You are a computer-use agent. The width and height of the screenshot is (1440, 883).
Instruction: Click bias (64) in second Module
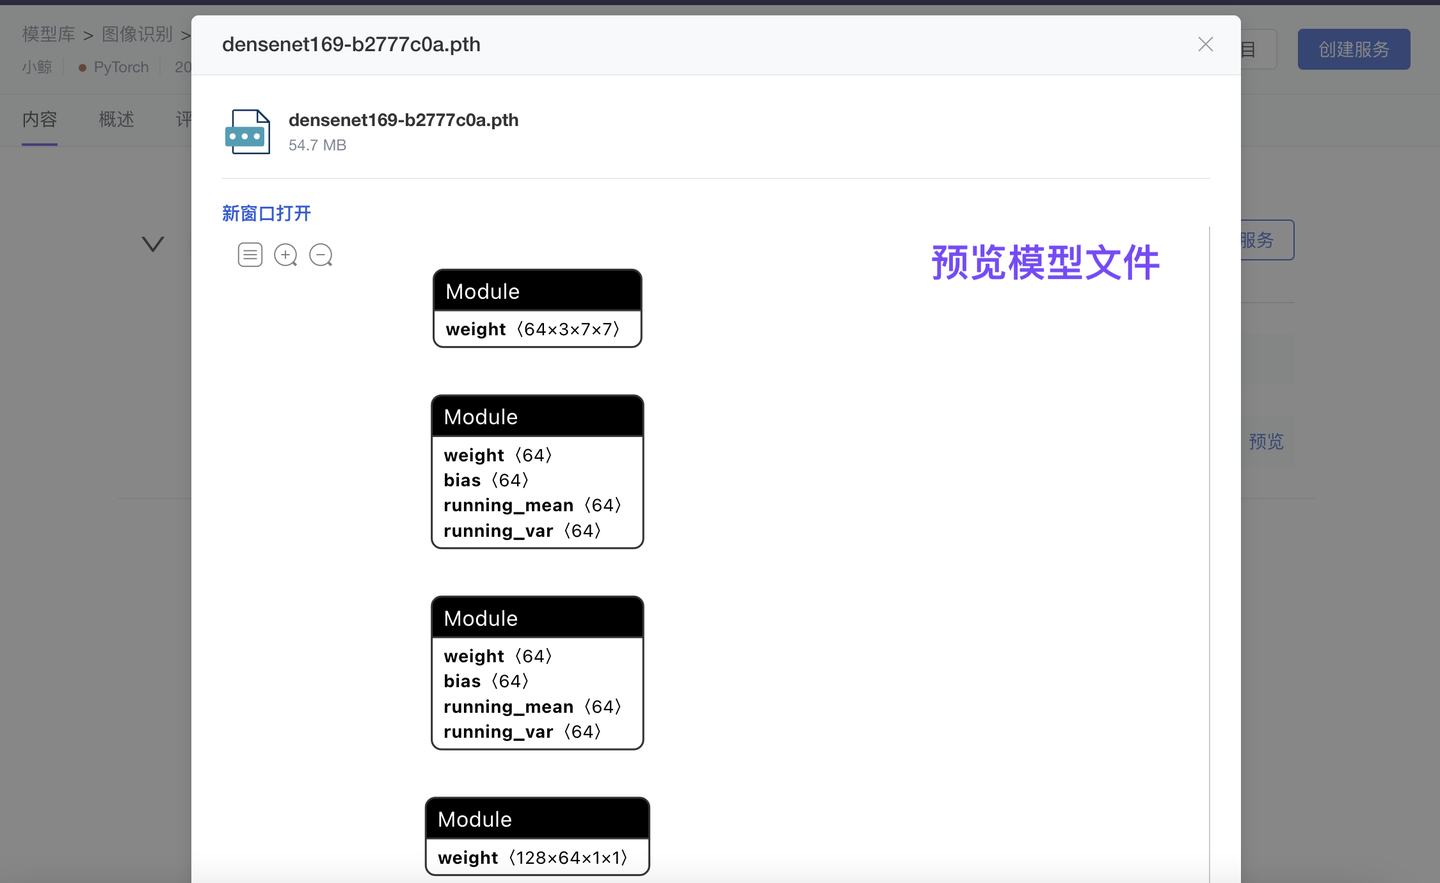[487, 480]
